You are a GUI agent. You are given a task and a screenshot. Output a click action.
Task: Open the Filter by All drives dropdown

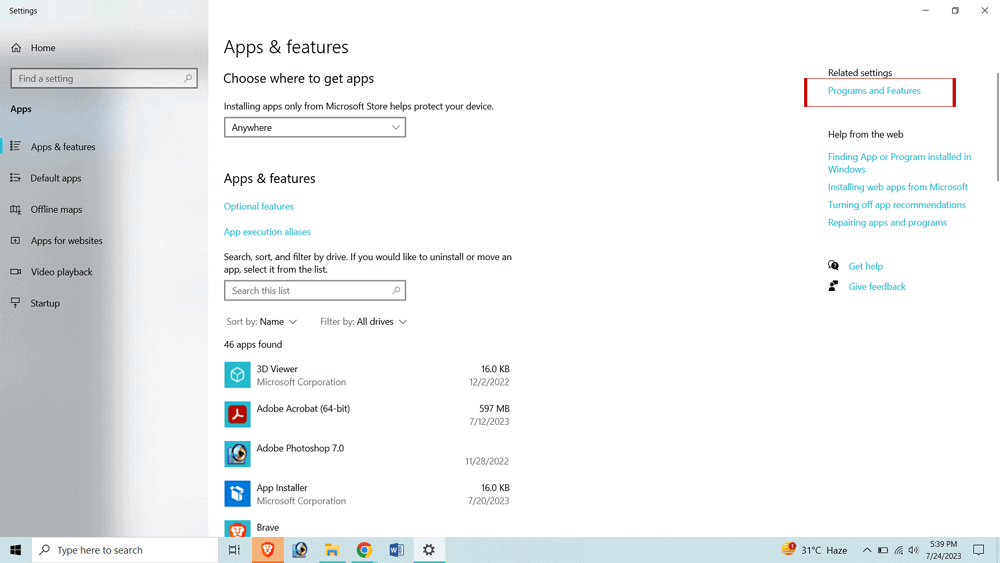363,322
